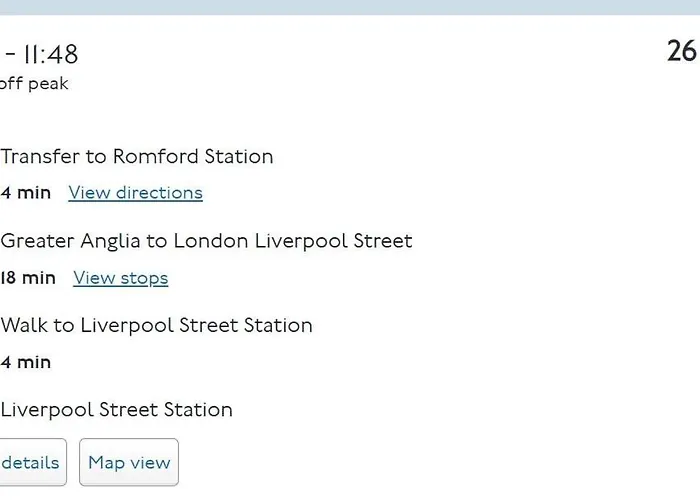Click the 4 min beside View directions
700x500 pixels.
pyautogui.click(x=25, y=193)
